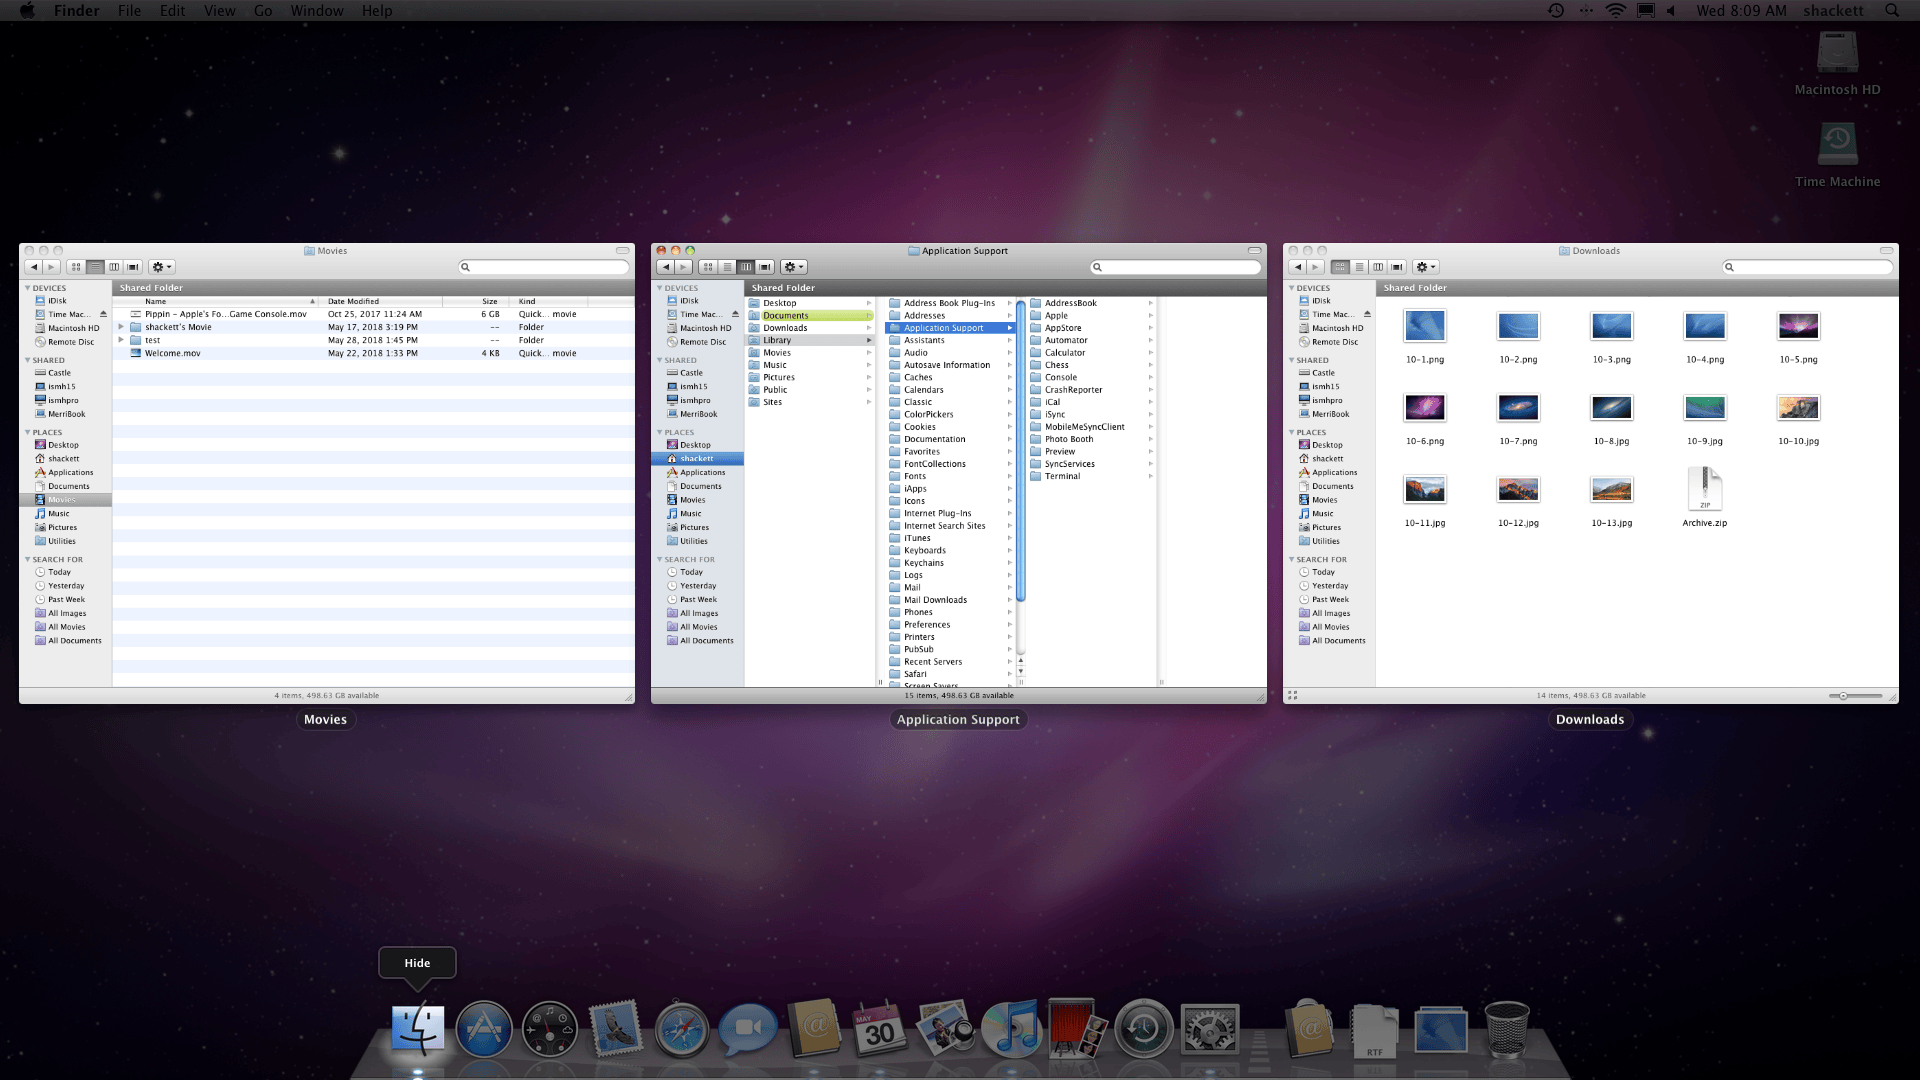Viewport: 1920px width, 1080px height.
Task: Switch Application Support window to Cover Flow
Action: tap(765, 267)
